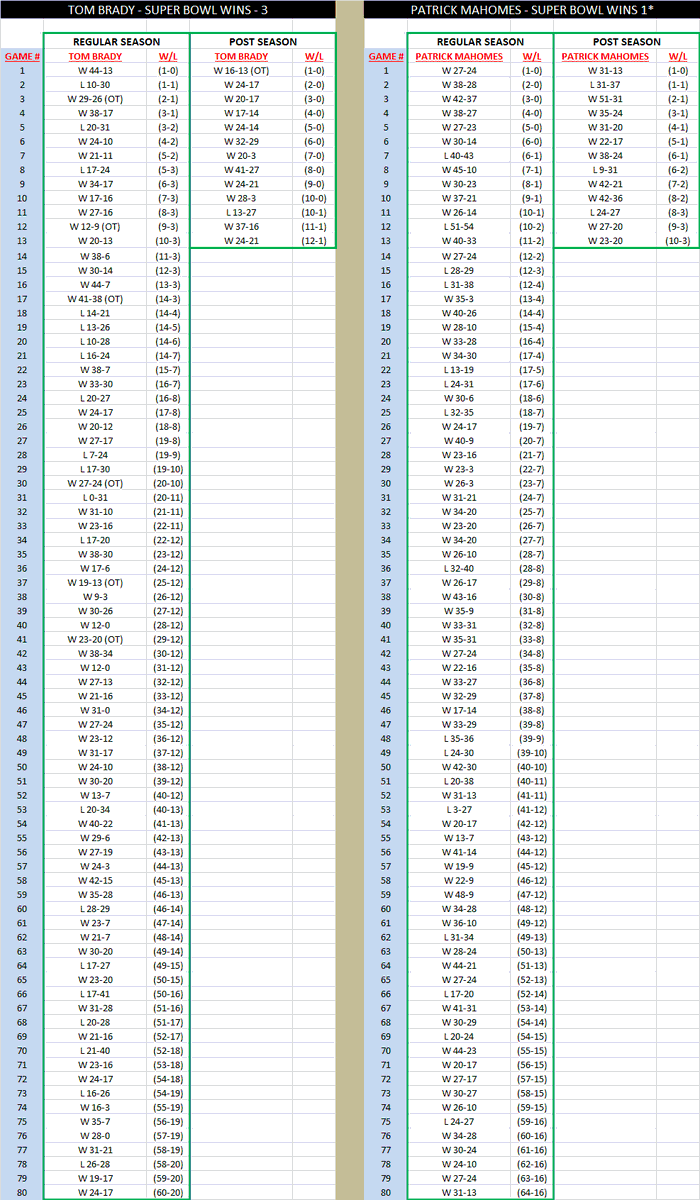The height and width of the screenshot is (1200, 700).
Task: Select Brady's post season 'W 32-29' score
Action: [241, 142]
